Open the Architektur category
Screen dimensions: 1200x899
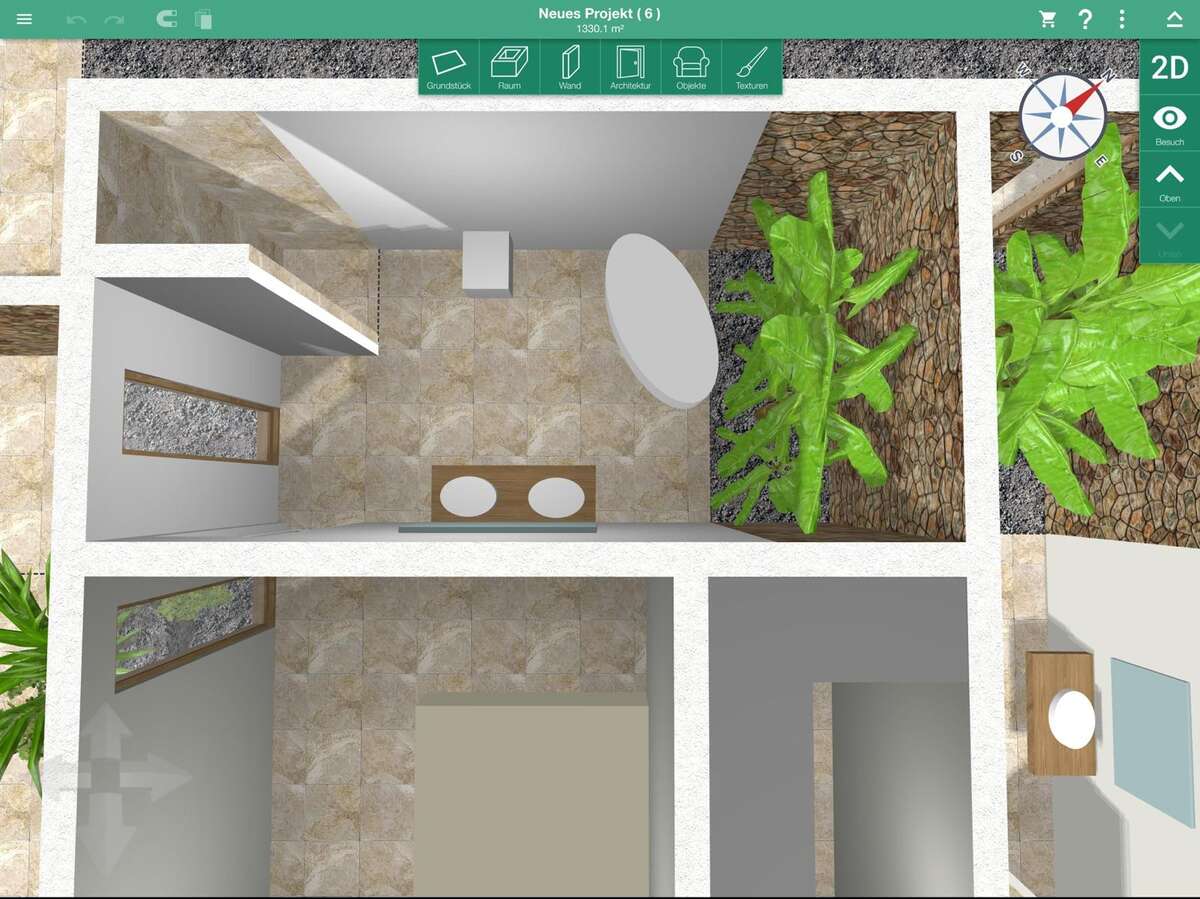630,68
